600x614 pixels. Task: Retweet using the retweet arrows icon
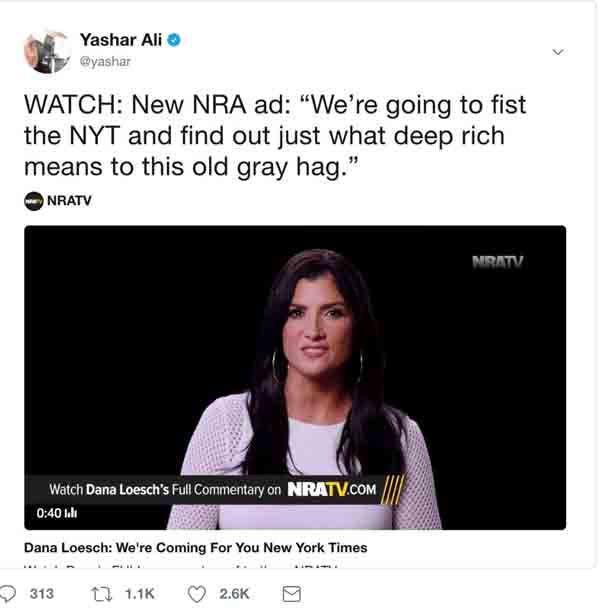coord(101,594)
